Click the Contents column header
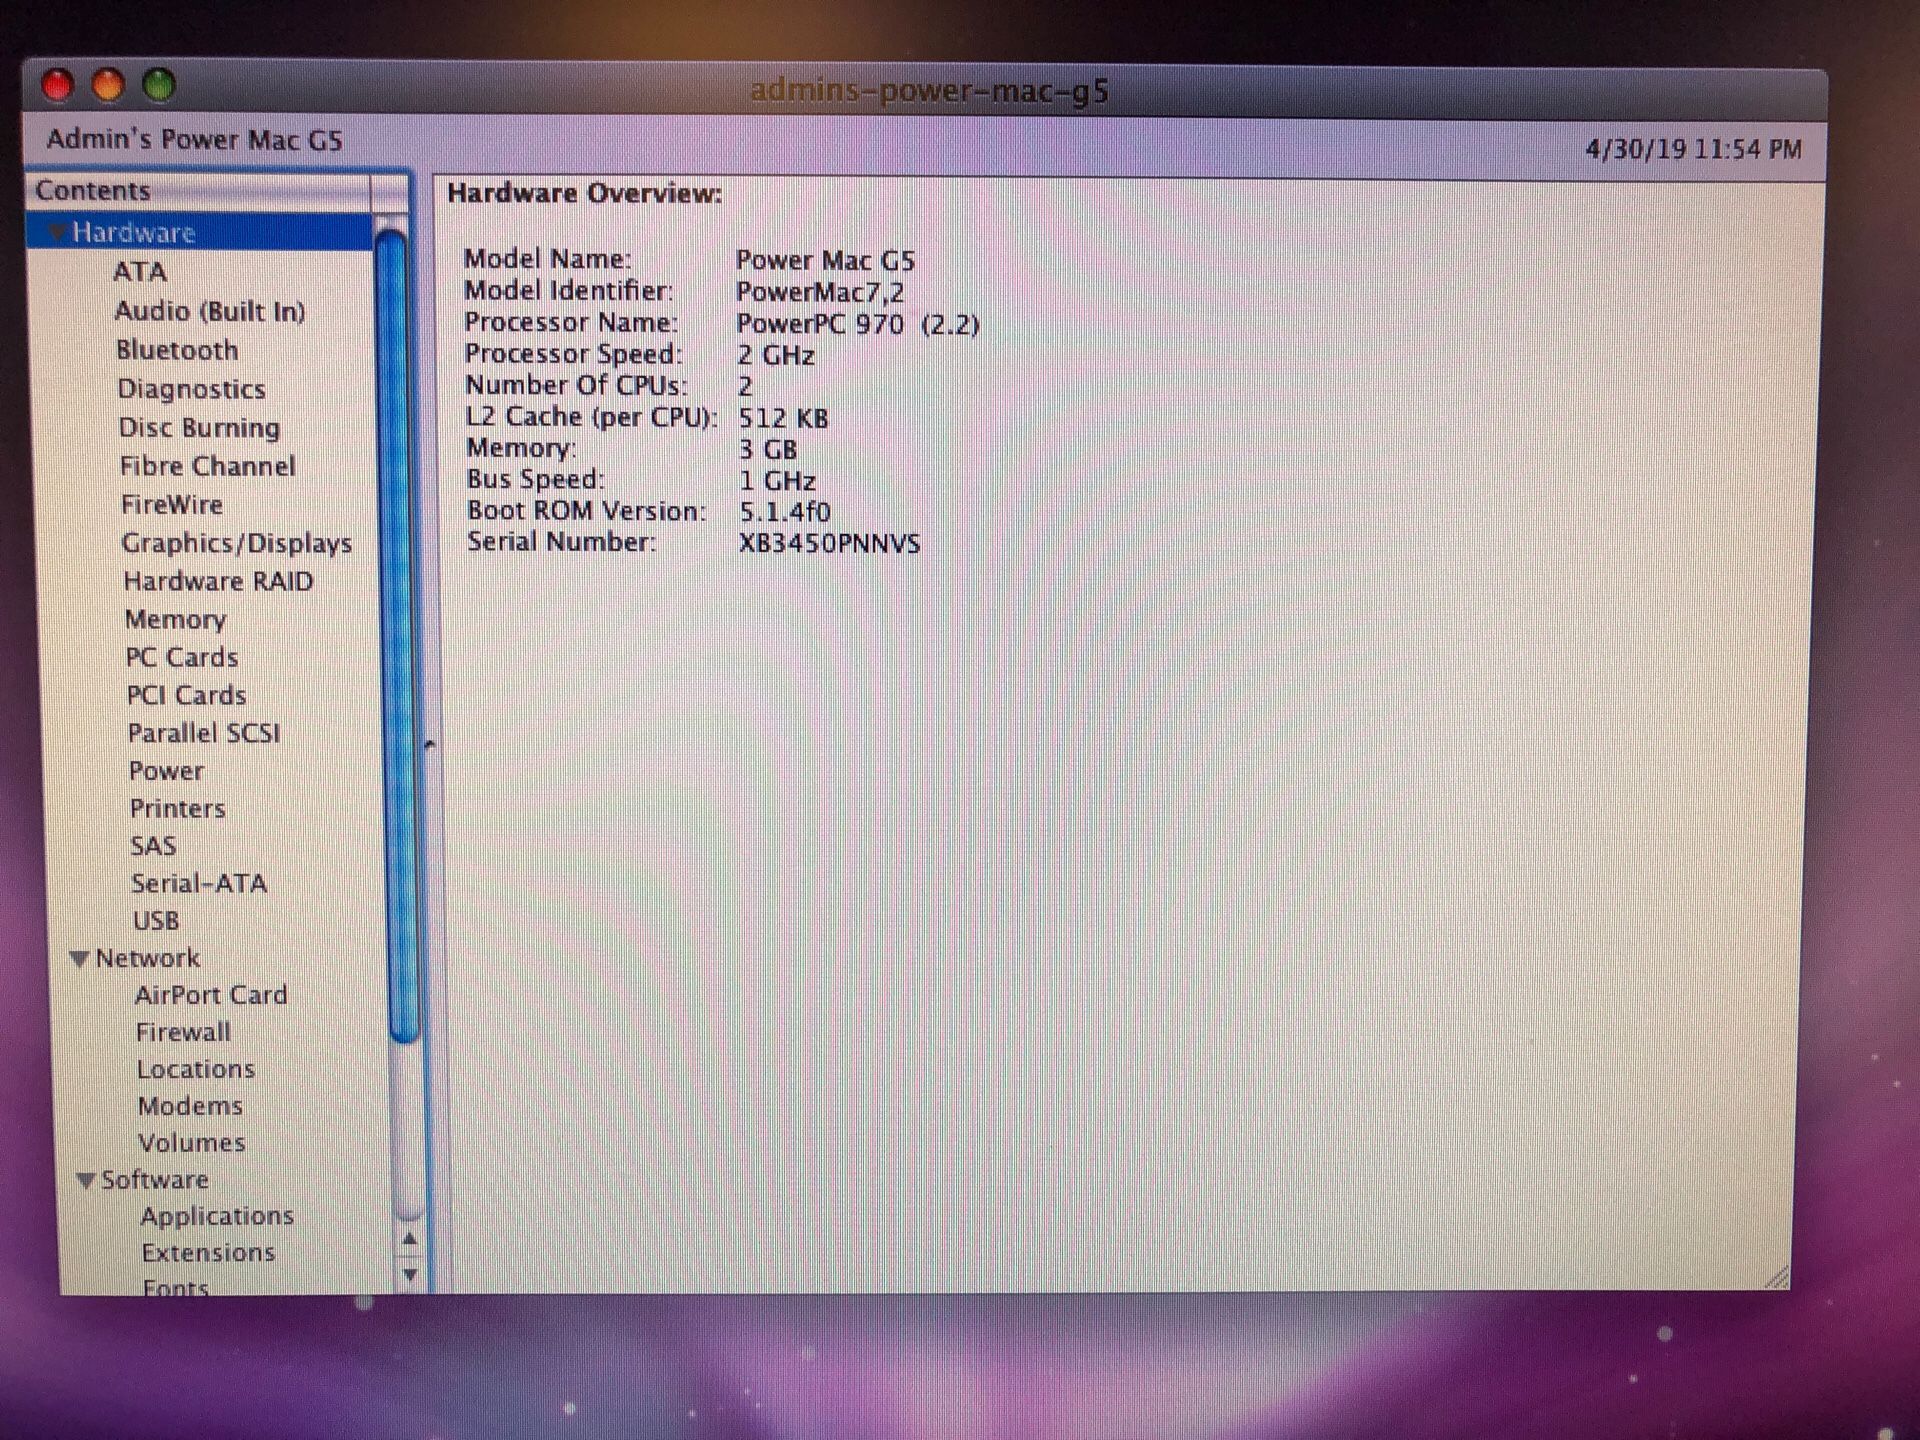The height and width of the screenshot is (1440, 1920). coord(200,191)
